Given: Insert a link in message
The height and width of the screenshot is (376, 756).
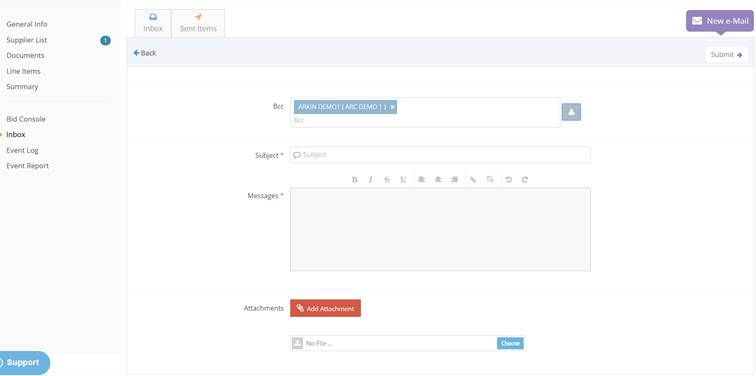Looking at the screenshot, I should tap(473, 179).
